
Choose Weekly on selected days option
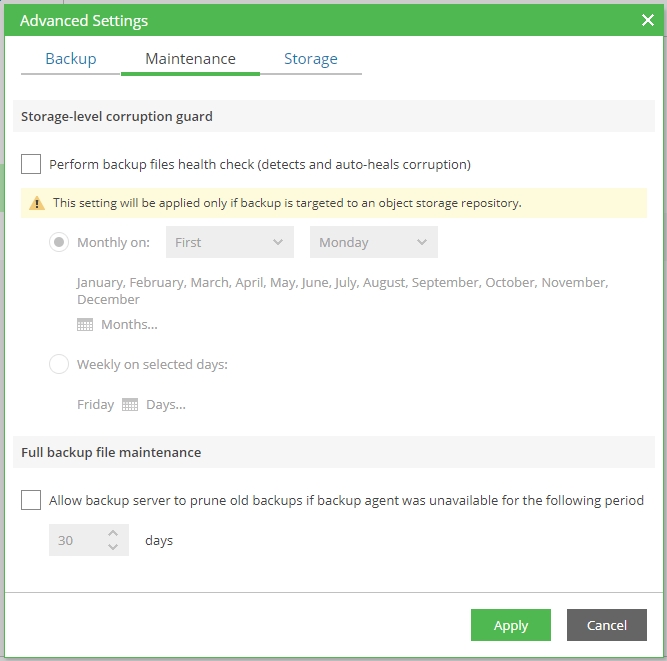(59, 364)
